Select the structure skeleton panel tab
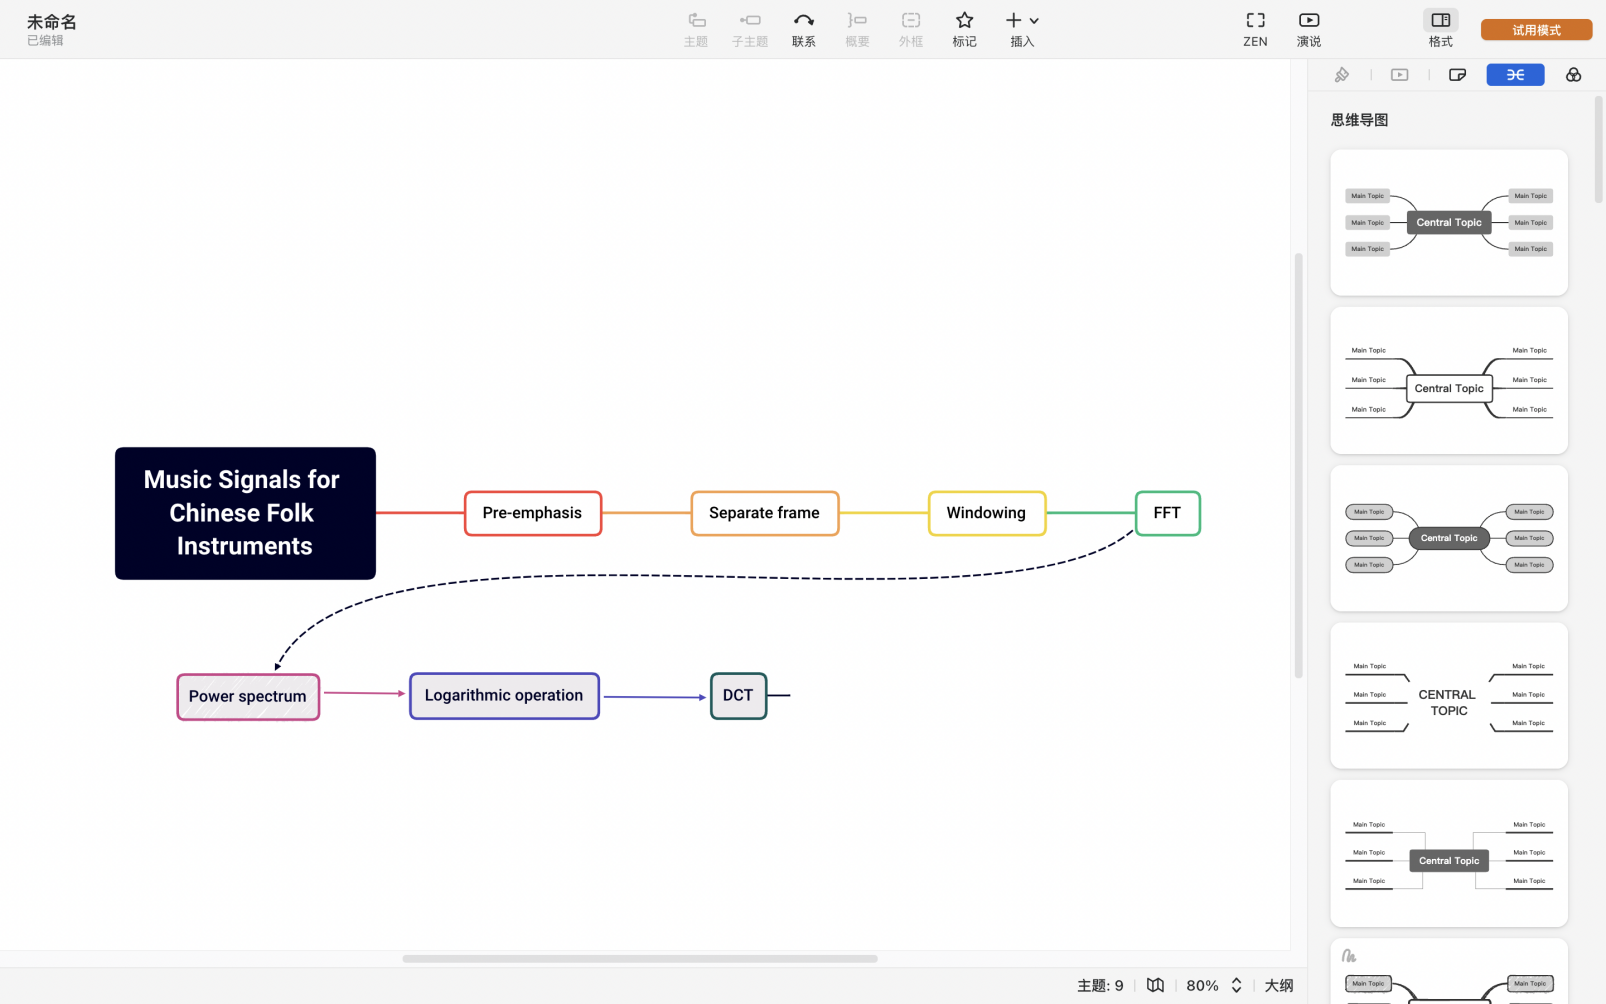The image size is (1606, 1004). tap(1515, 75)
